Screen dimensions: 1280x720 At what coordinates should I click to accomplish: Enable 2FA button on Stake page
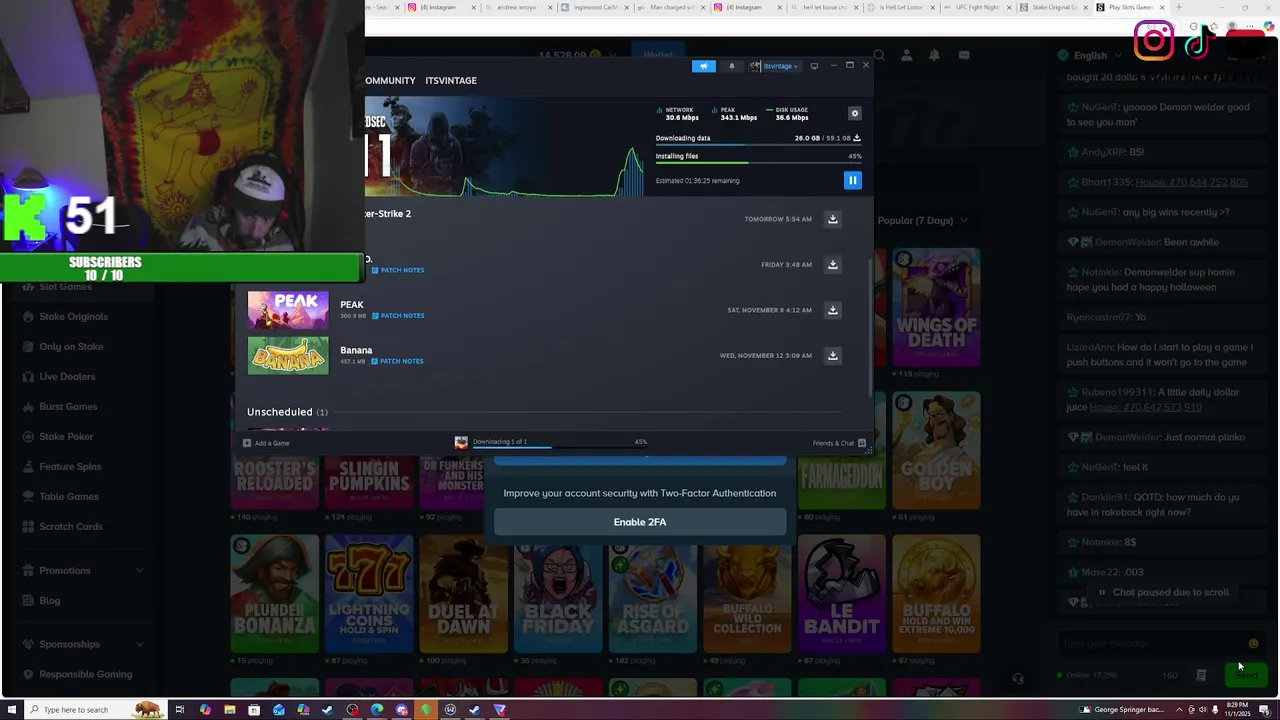coord(640,522)
